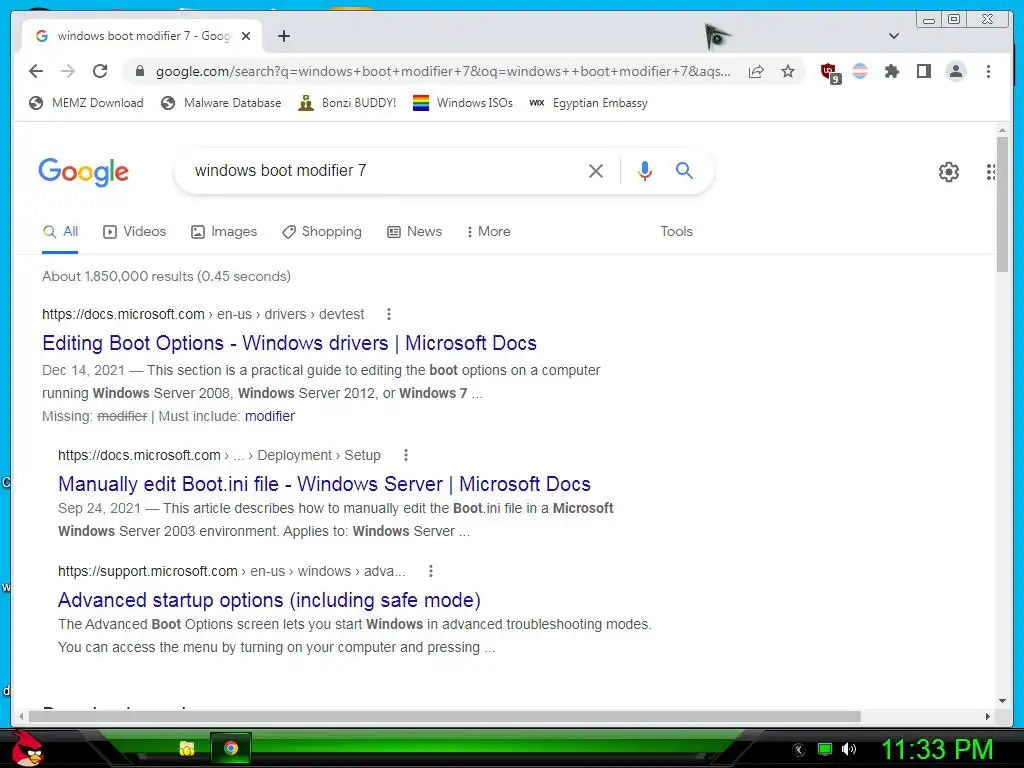Screen dimensions: 1024x768
Task: Reload the current page
Action: tap(100, 71)
